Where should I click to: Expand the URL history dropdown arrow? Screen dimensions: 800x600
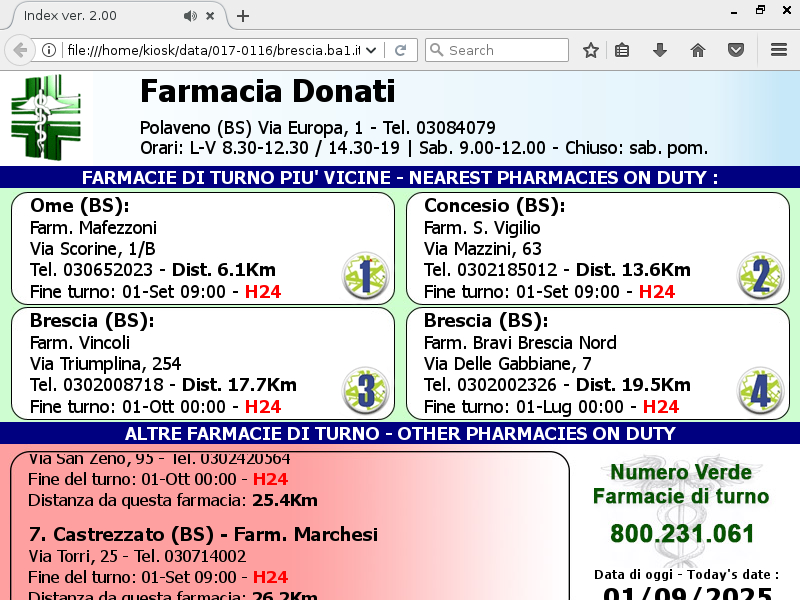tap(372, 50)
